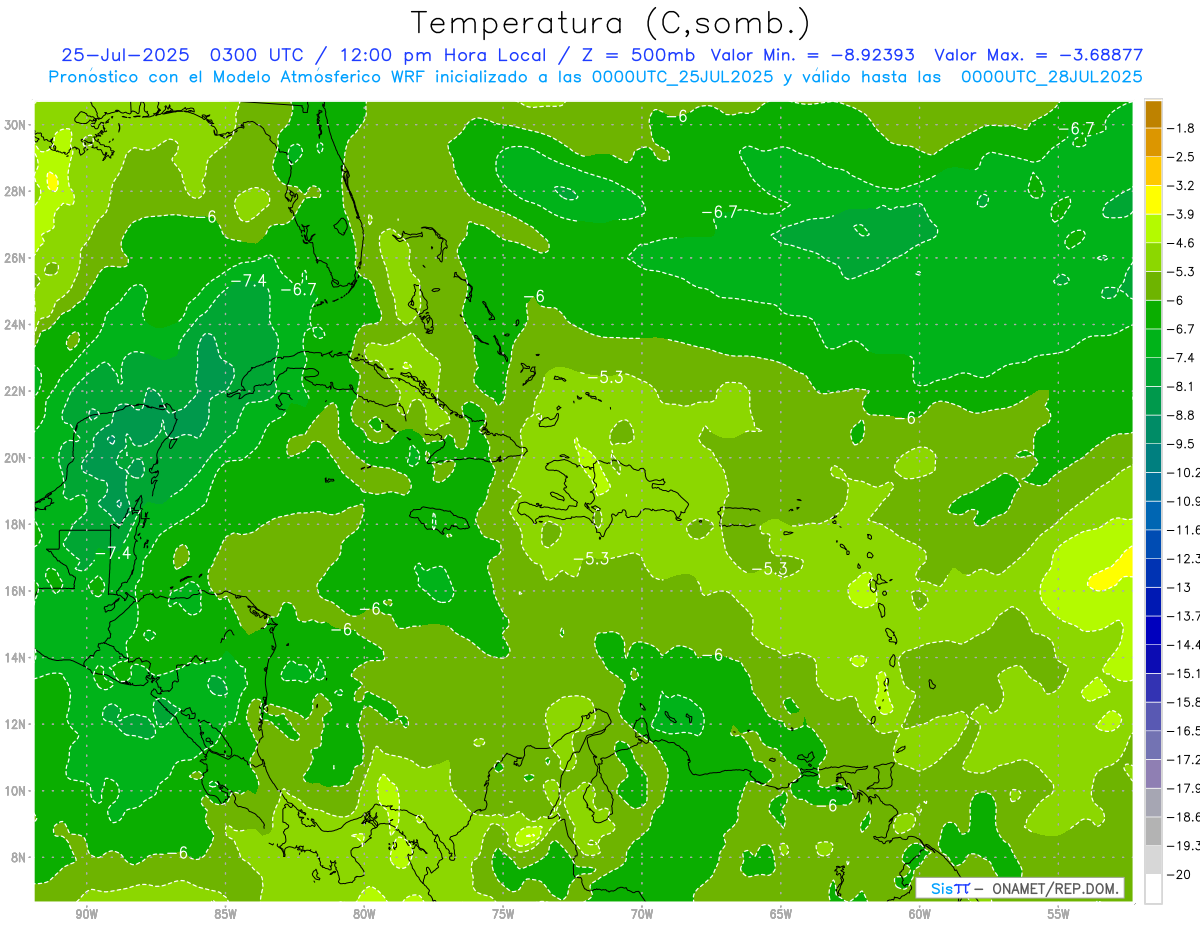1200x927 pixels.
Task: Click the -8.1 colorbar scale label
Action: [1181, 386]
